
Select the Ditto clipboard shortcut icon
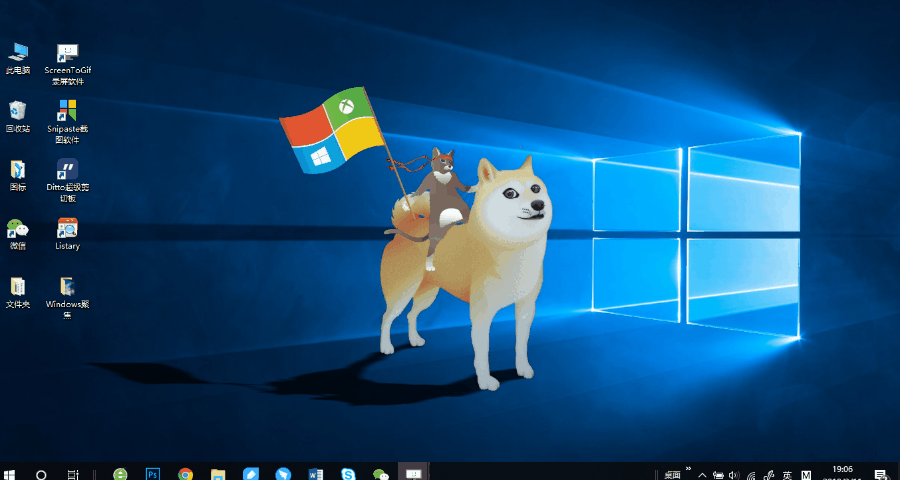click(x=68, y=180)
